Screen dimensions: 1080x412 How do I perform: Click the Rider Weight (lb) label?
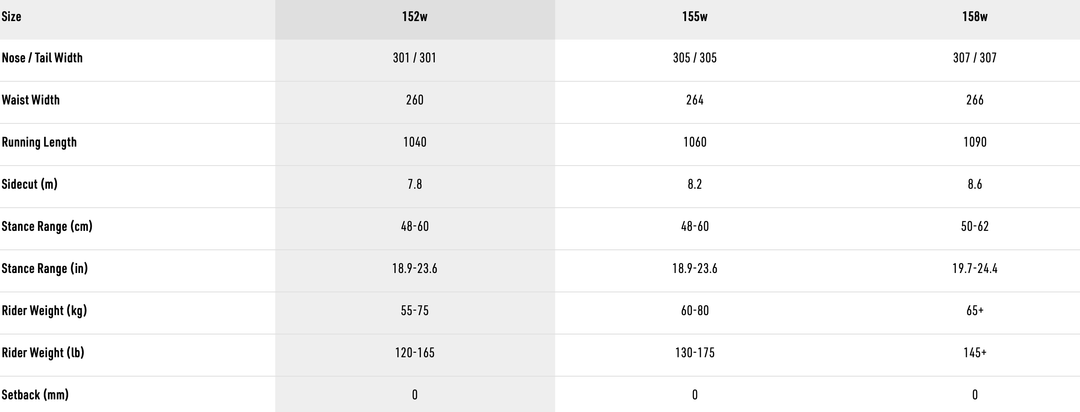pos(44,352)
